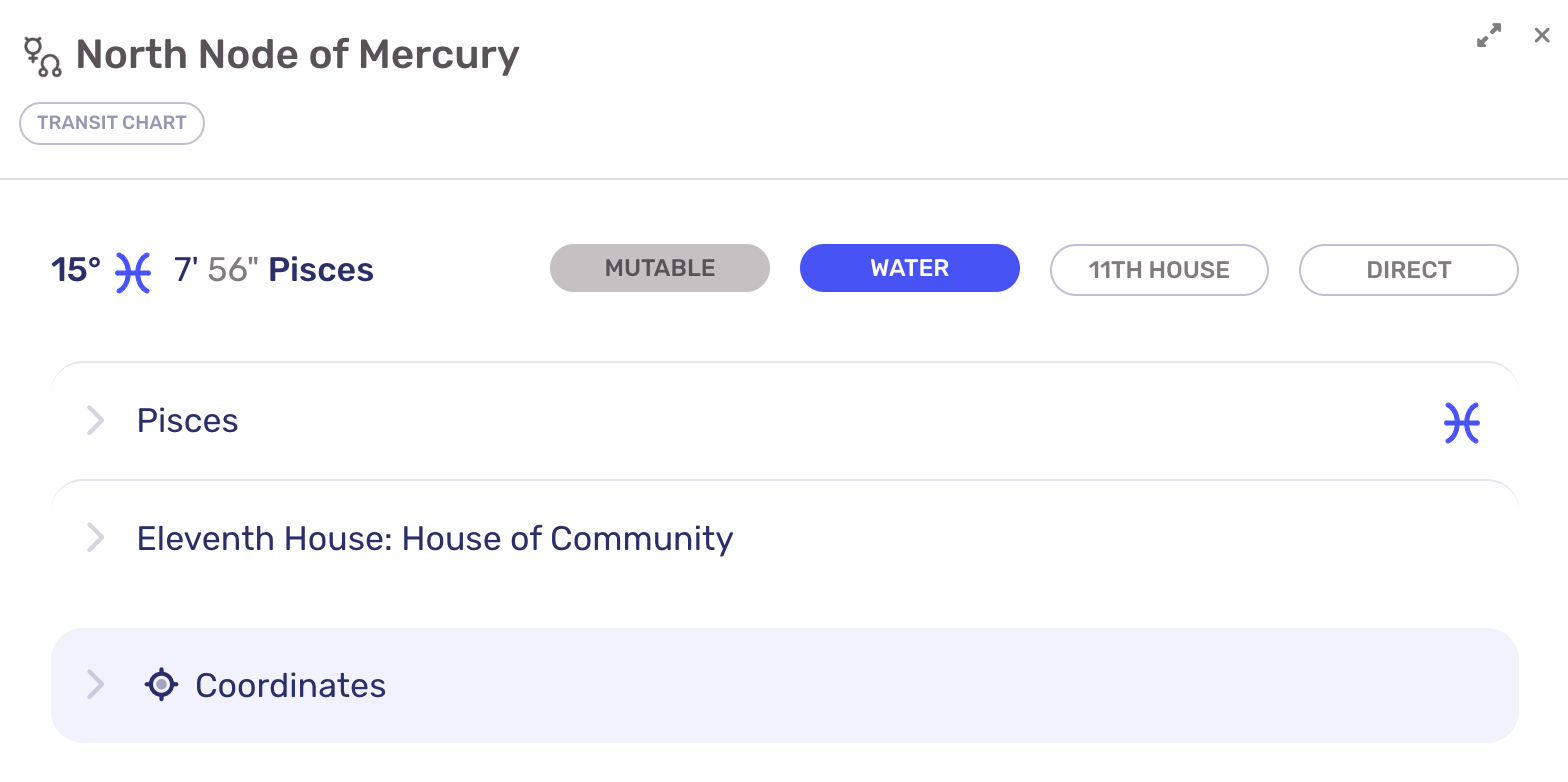This screenshot has width=1568, height=782.
Task: Expand the Pisces row chevron
Action: click(96, 421)
